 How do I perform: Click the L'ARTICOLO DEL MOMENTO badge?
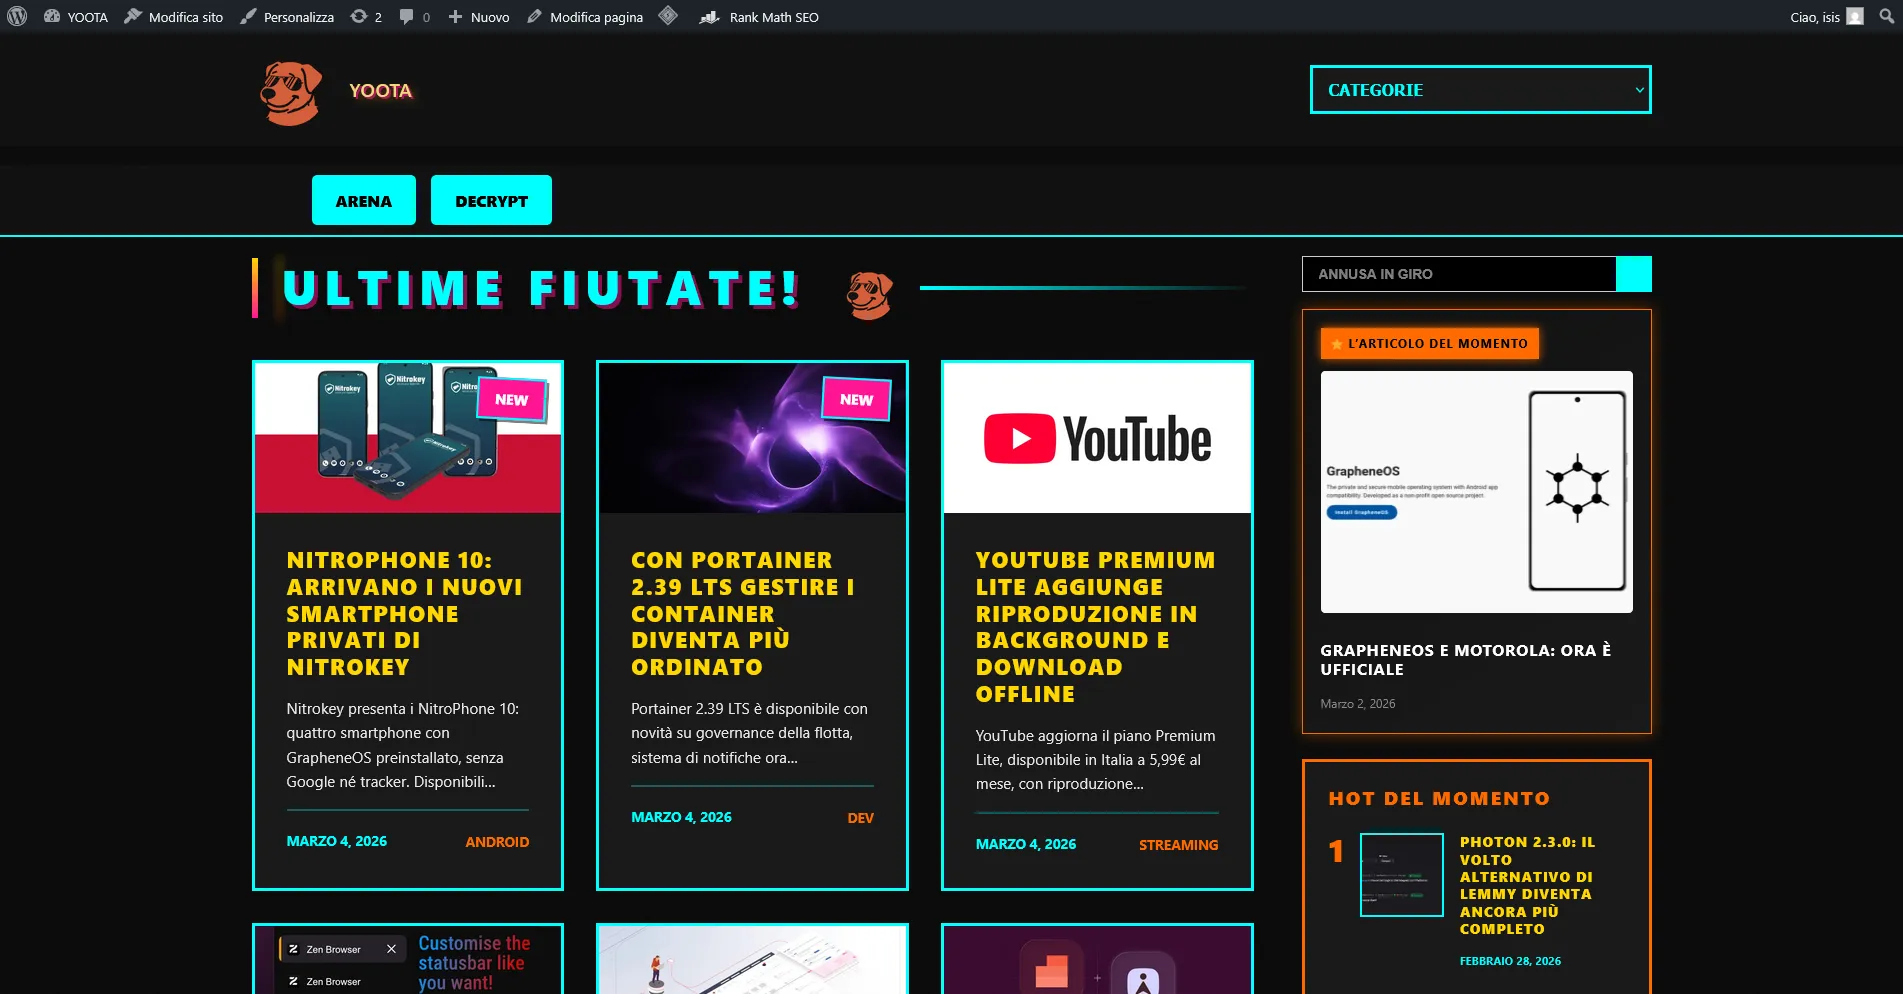1430,343
